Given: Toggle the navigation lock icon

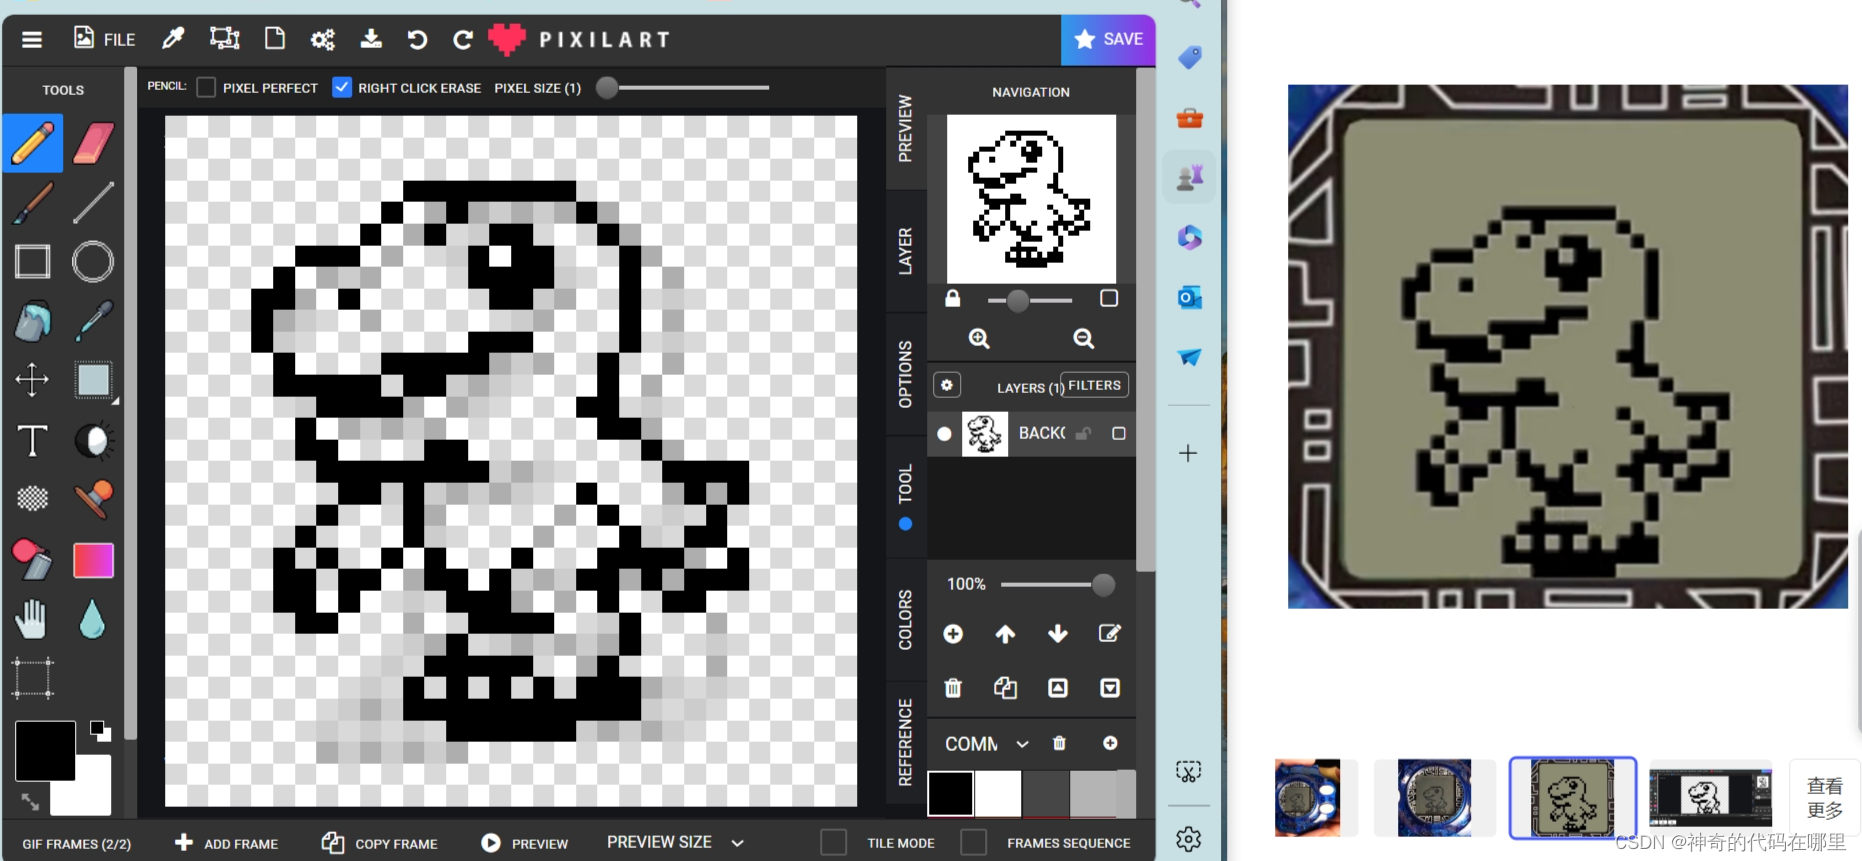Looking at the screenshot, I should coord(953,299).
